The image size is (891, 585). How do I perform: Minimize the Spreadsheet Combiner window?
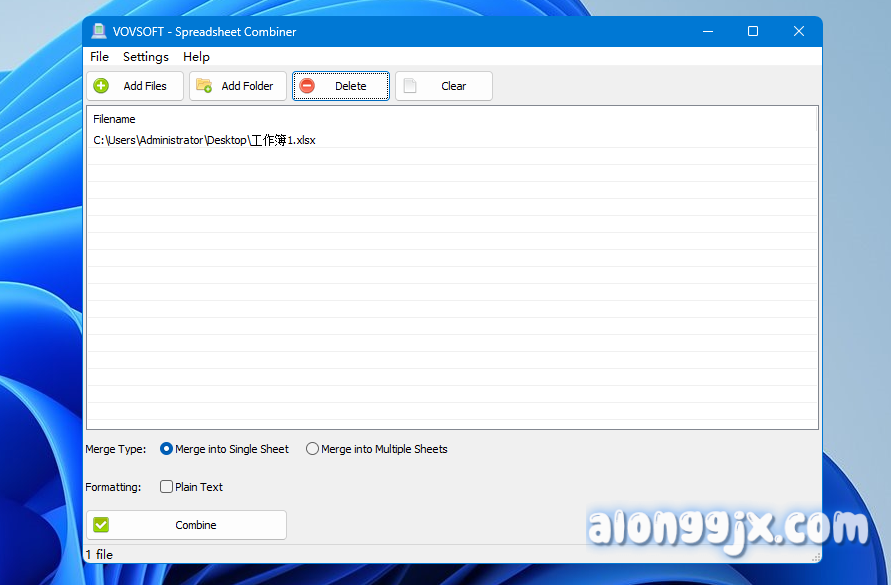(707, 31)
